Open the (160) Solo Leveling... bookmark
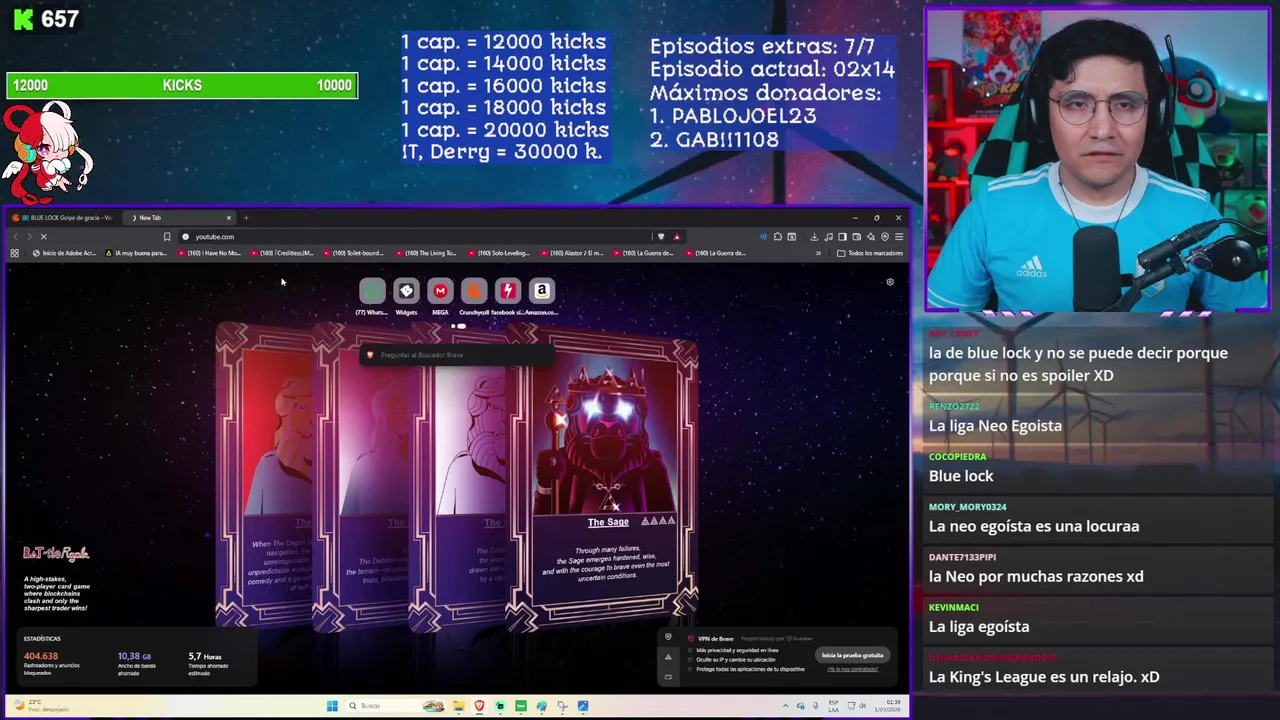This screenshot has width=1280, height=720. [x=497, y=253]
